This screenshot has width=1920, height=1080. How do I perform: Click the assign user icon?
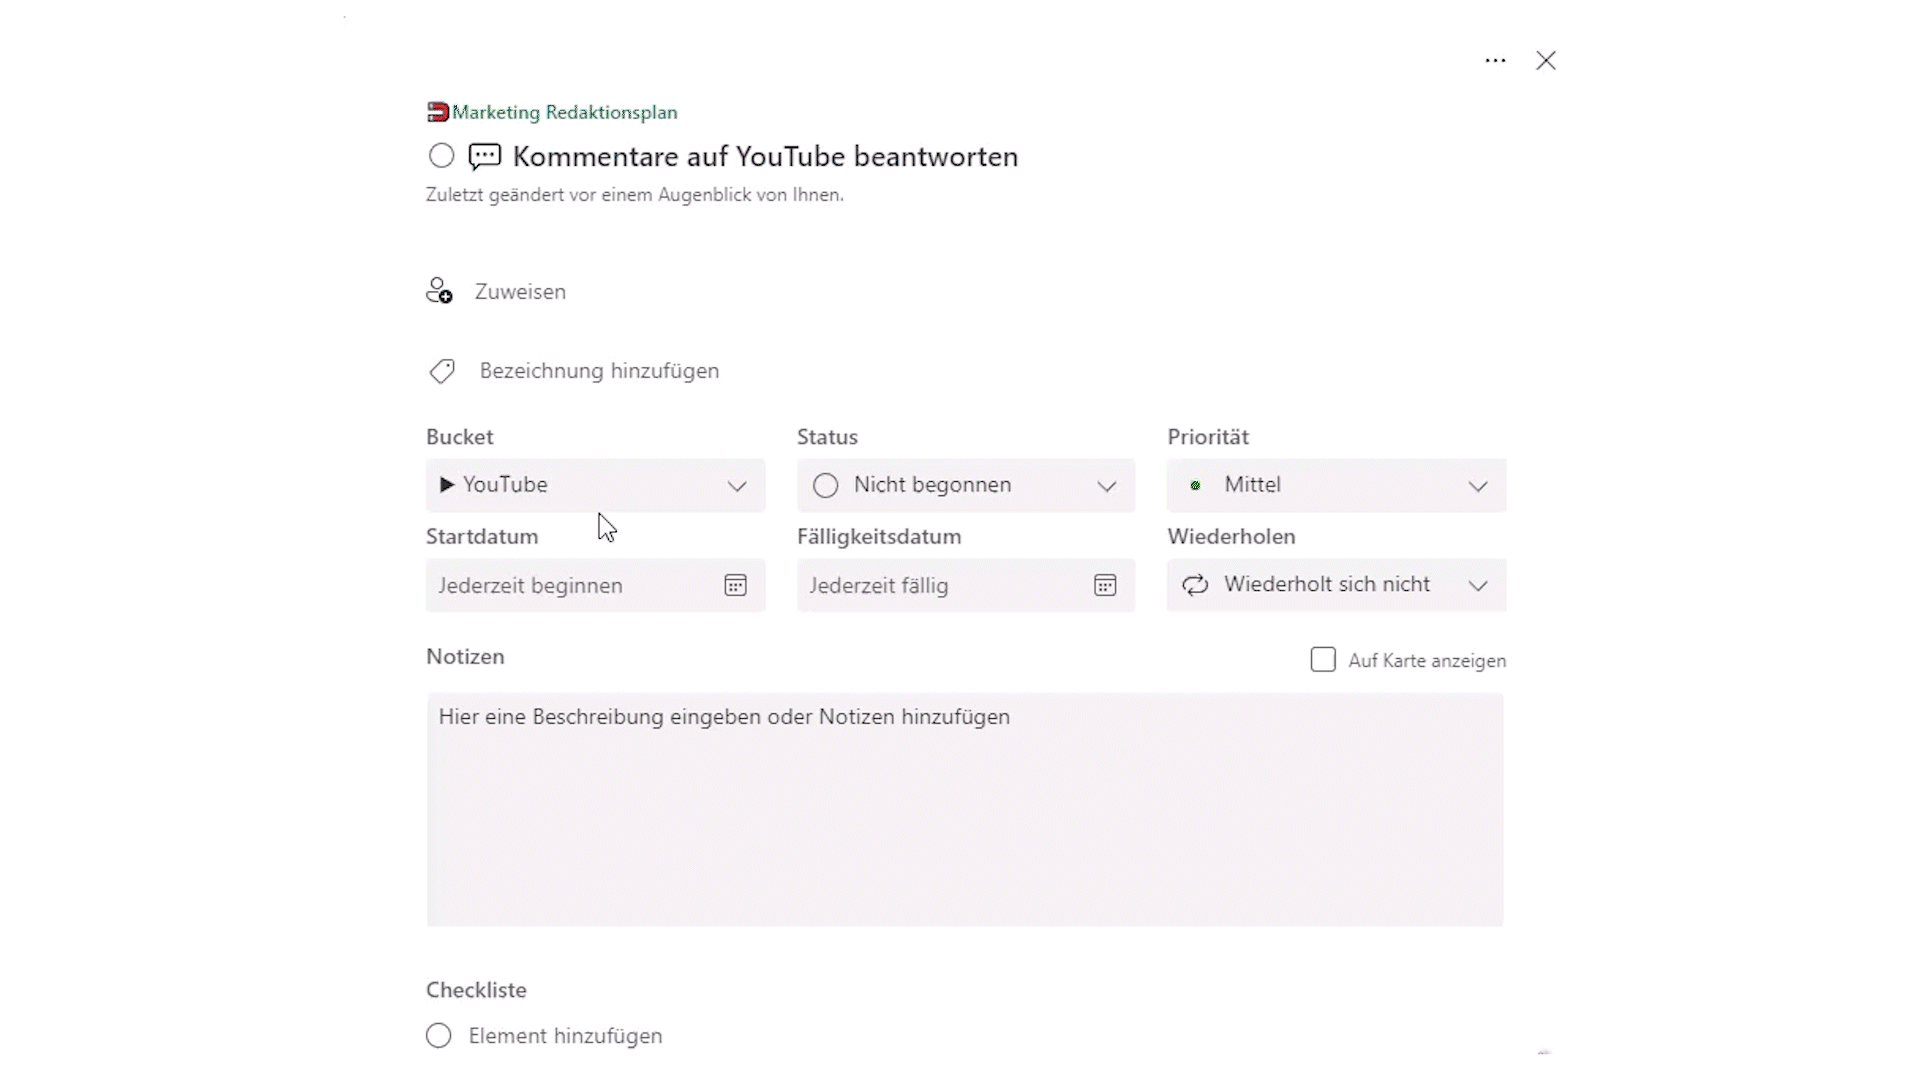(x=440, y=291)
